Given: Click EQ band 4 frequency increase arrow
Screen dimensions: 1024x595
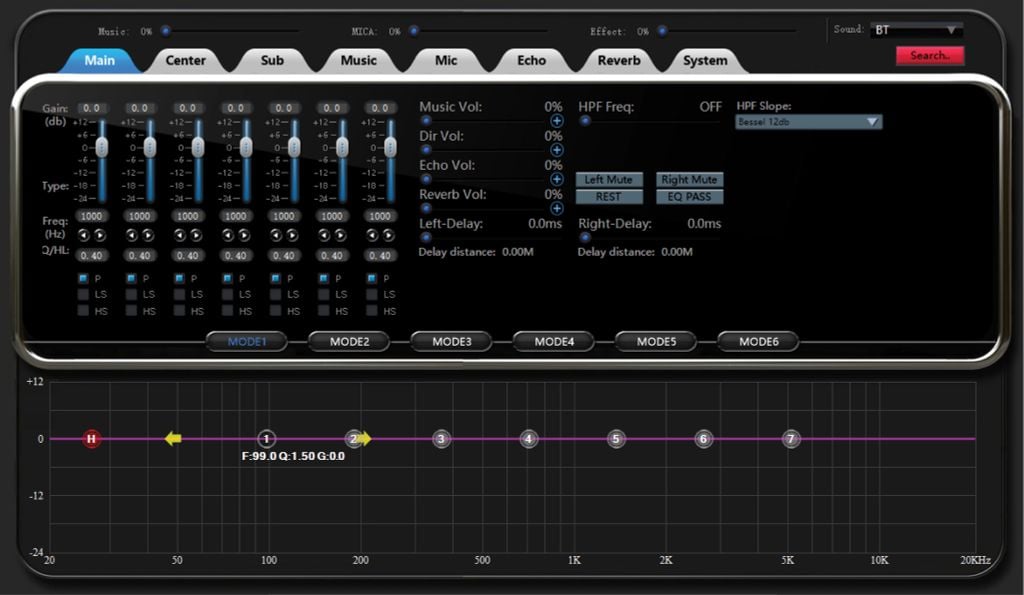Looking at the screenshot, I should pos(244,235).
